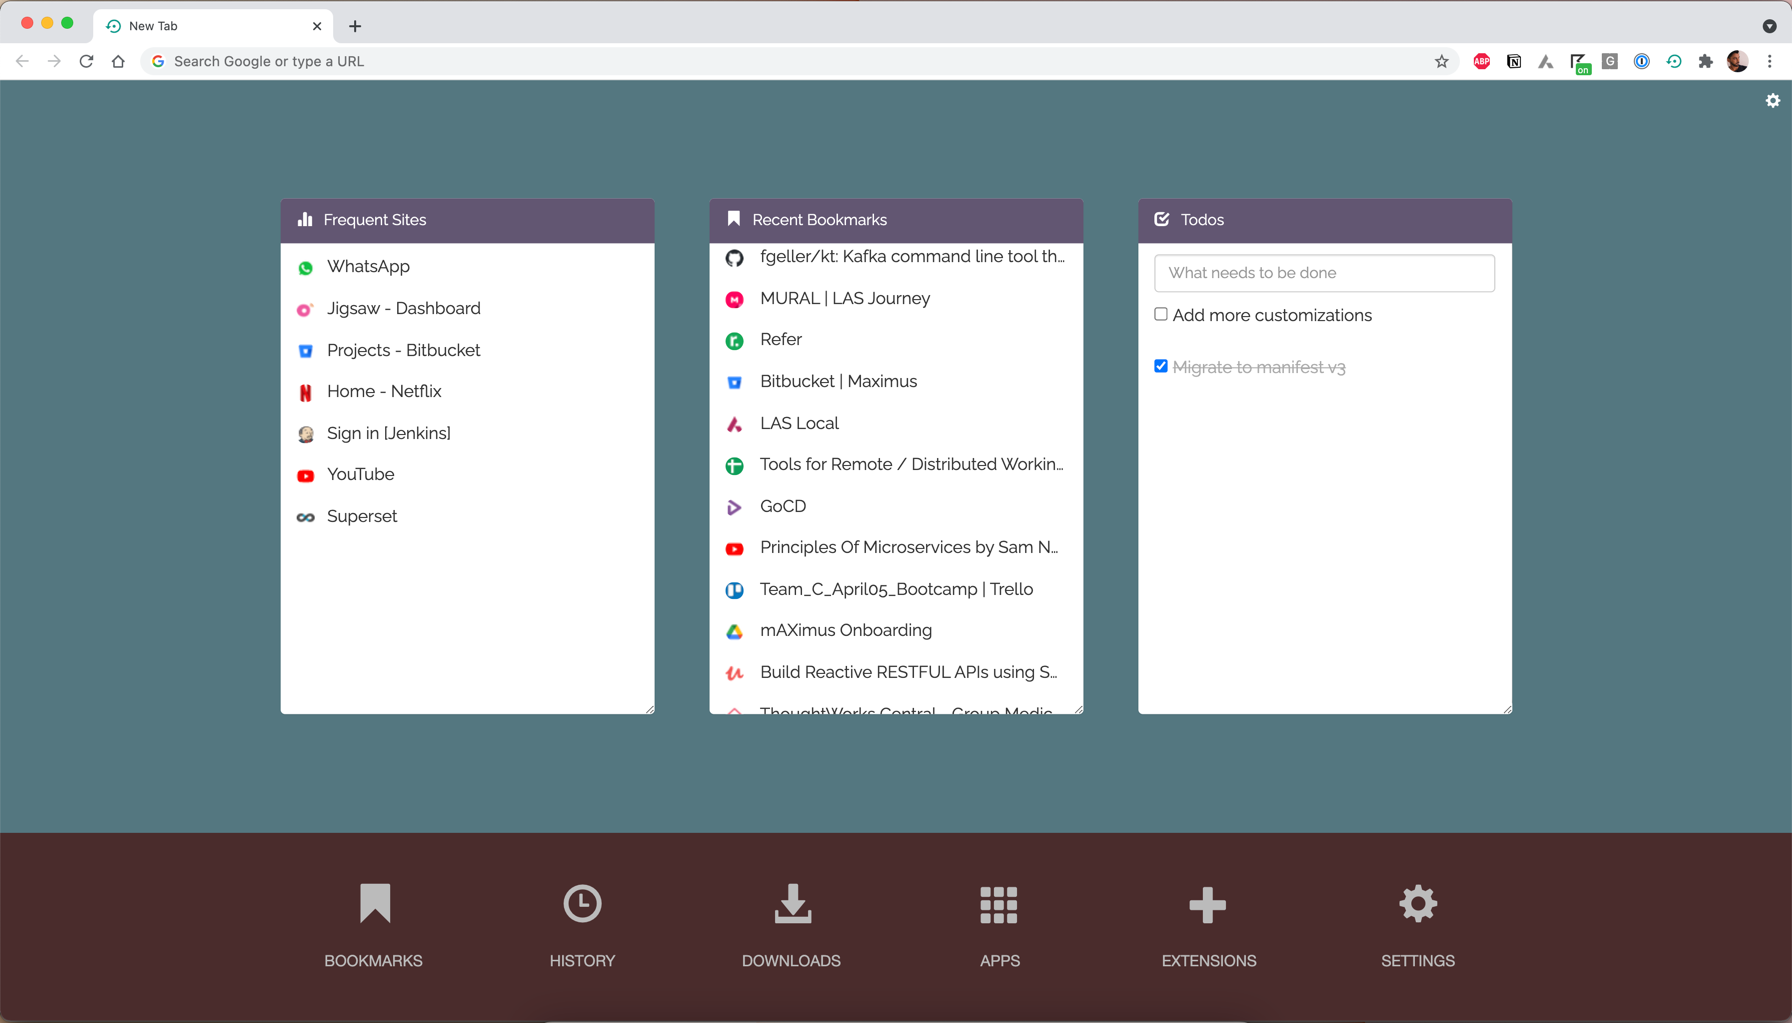Open the fgeller/kt Kafka bookmark
1792x1023 pixels.
tap(912, 257)
